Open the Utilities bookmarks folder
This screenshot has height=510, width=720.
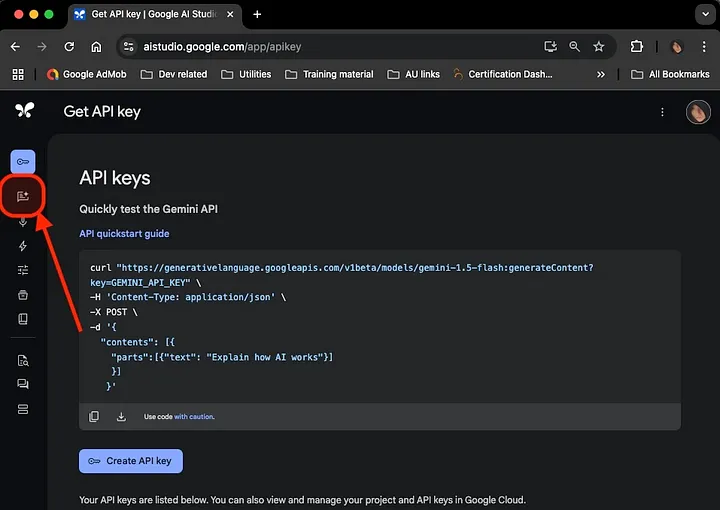(x=246, y=74)
